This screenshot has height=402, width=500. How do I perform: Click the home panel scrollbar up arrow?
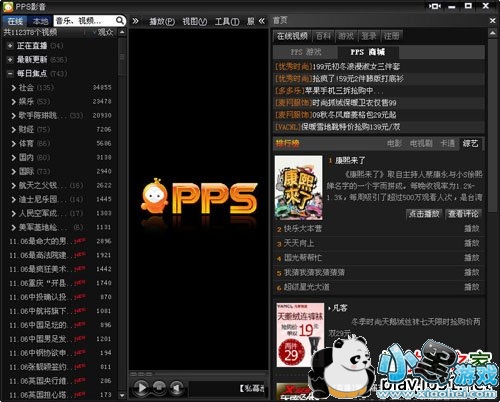(492, 33)
